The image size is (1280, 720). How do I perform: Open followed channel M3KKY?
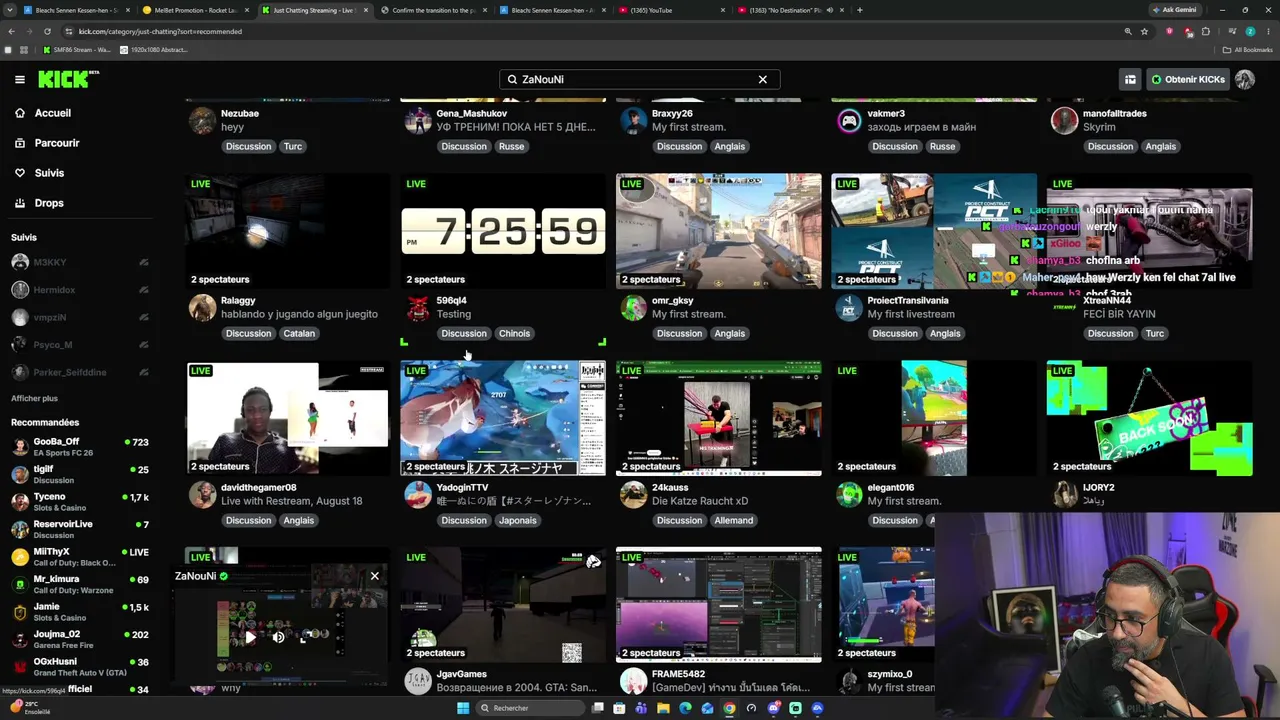pyautogui.click(x=80, y=262)
